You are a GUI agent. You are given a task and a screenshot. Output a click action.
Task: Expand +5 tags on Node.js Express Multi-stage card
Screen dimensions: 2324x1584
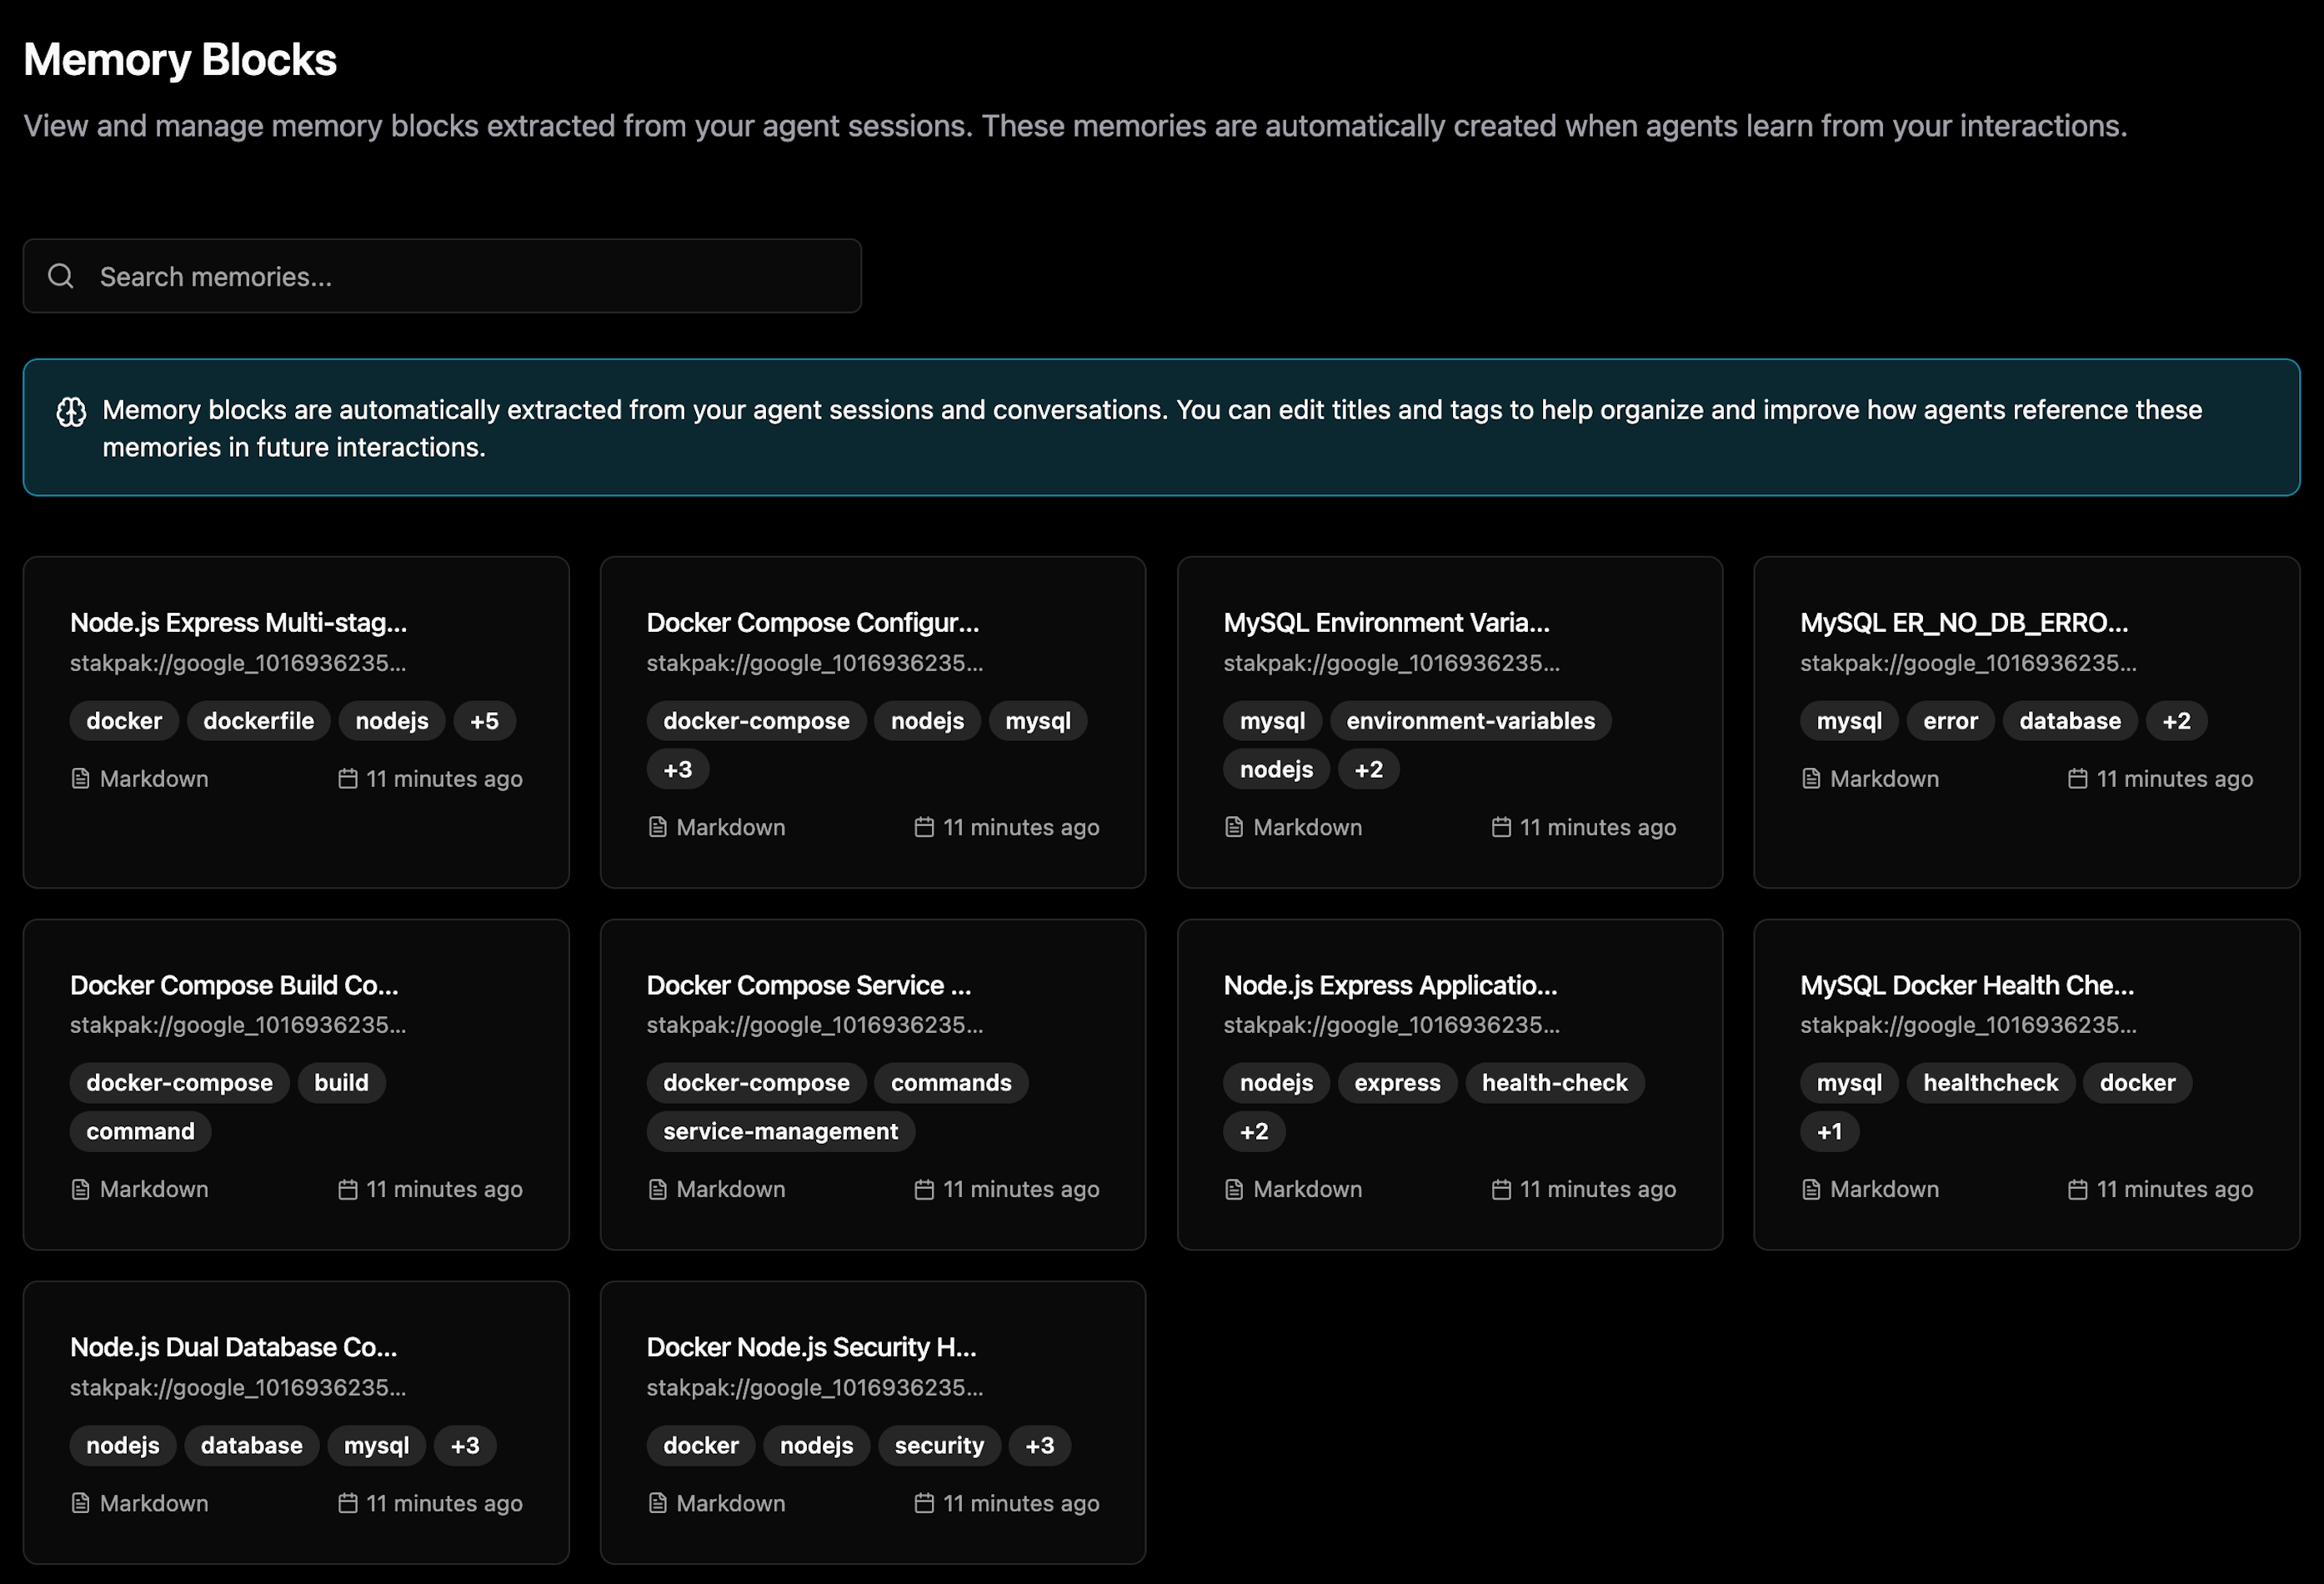(484, 721)
